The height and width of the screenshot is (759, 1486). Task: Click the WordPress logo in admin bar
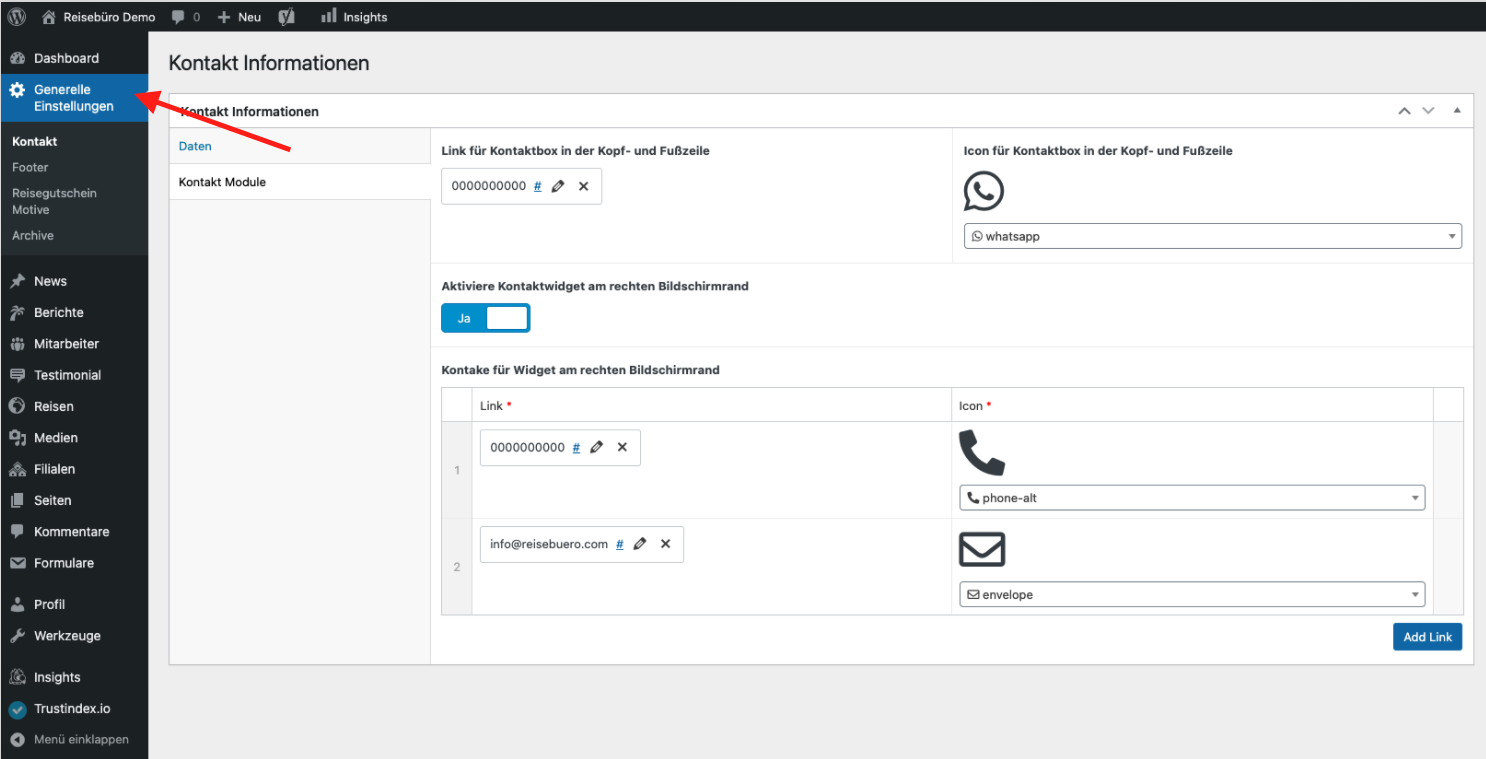pyautogui.click(x=17, y=16)
